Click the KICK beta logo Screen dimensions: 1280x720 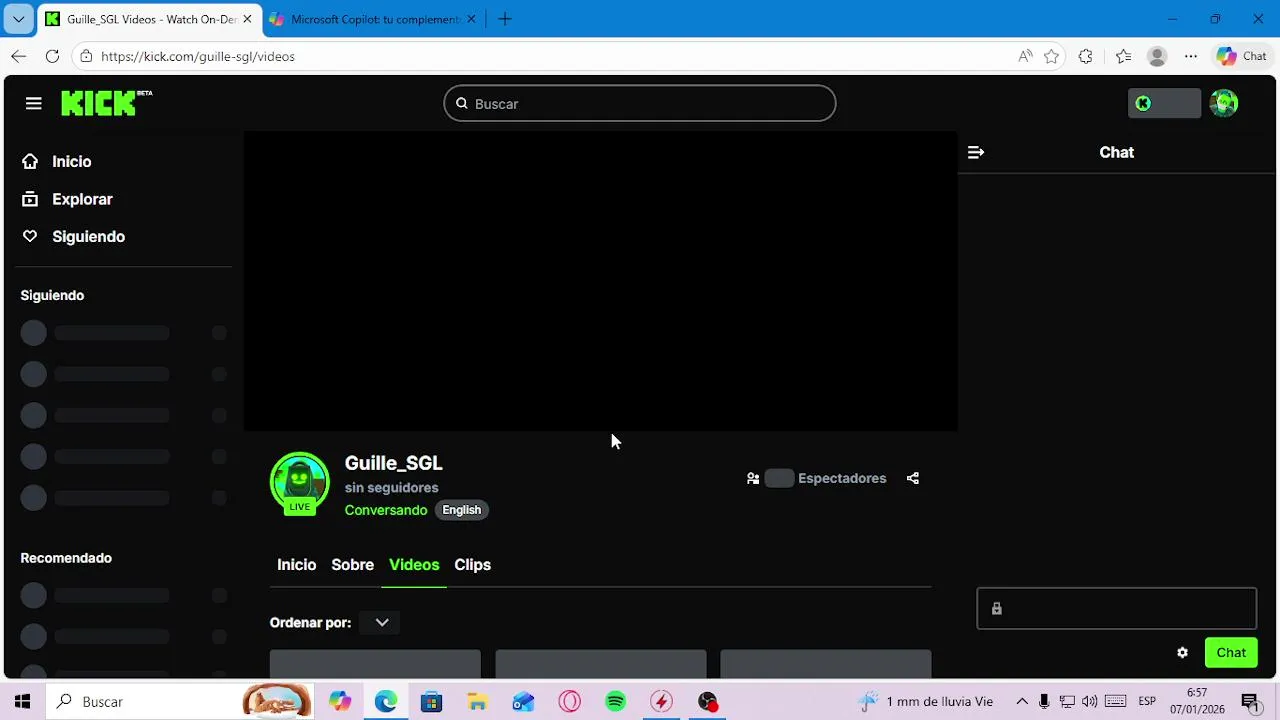(x=106, y=103)
